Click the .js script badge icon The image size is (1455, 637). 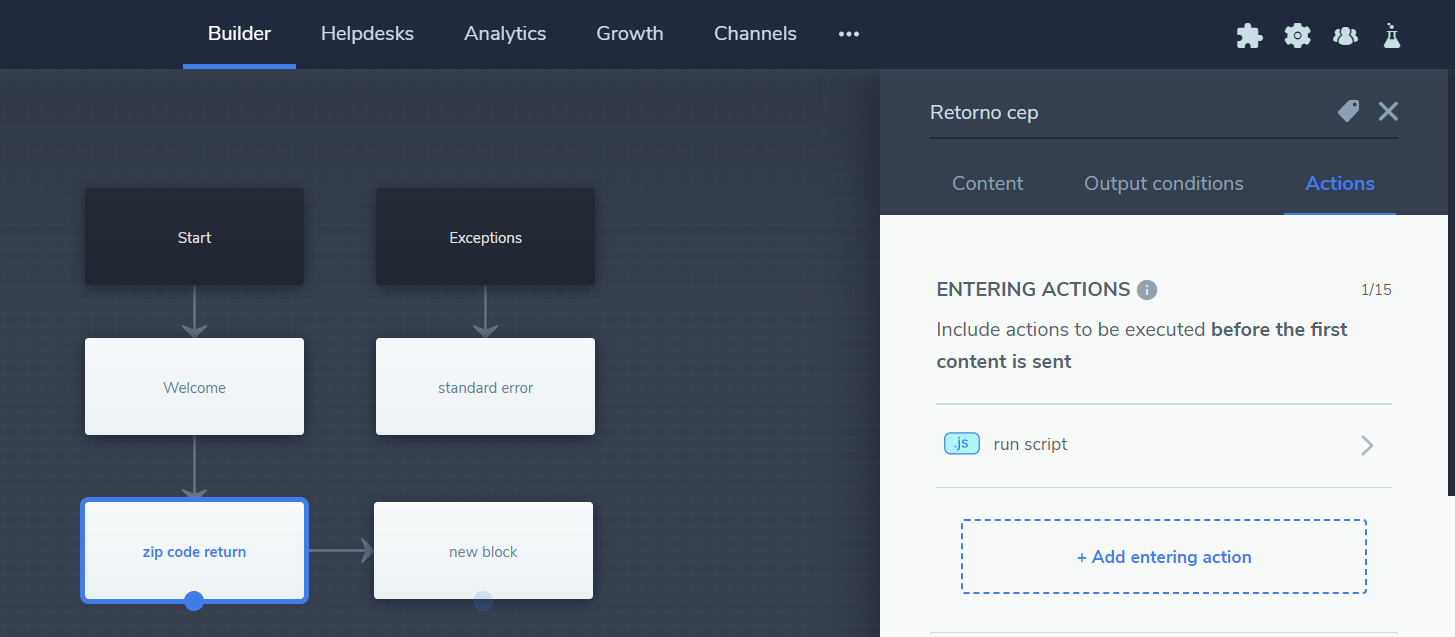[962, 444]
